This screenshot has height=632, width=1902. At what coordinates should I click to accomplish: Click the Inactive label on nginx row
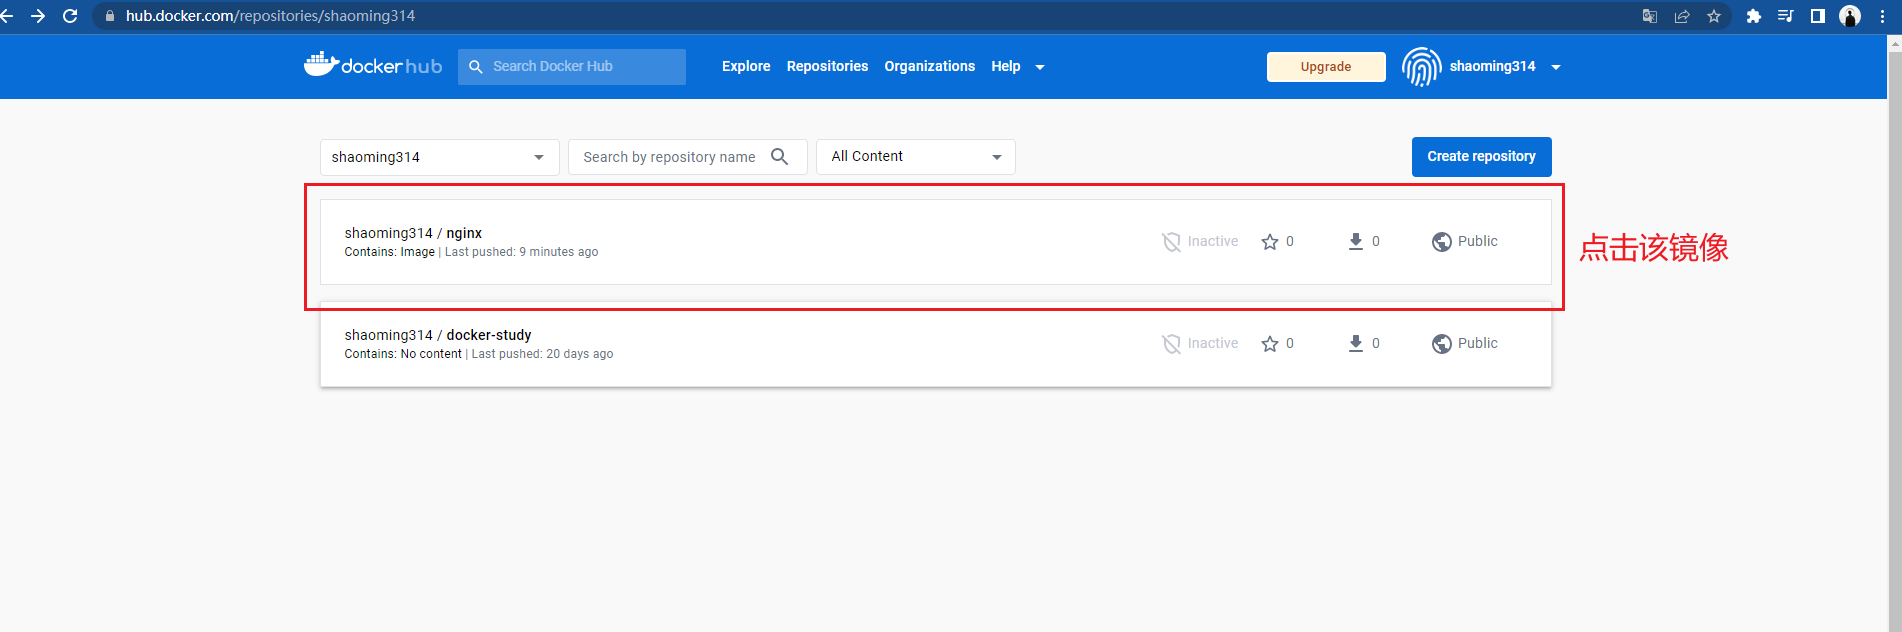(1213, 241)
